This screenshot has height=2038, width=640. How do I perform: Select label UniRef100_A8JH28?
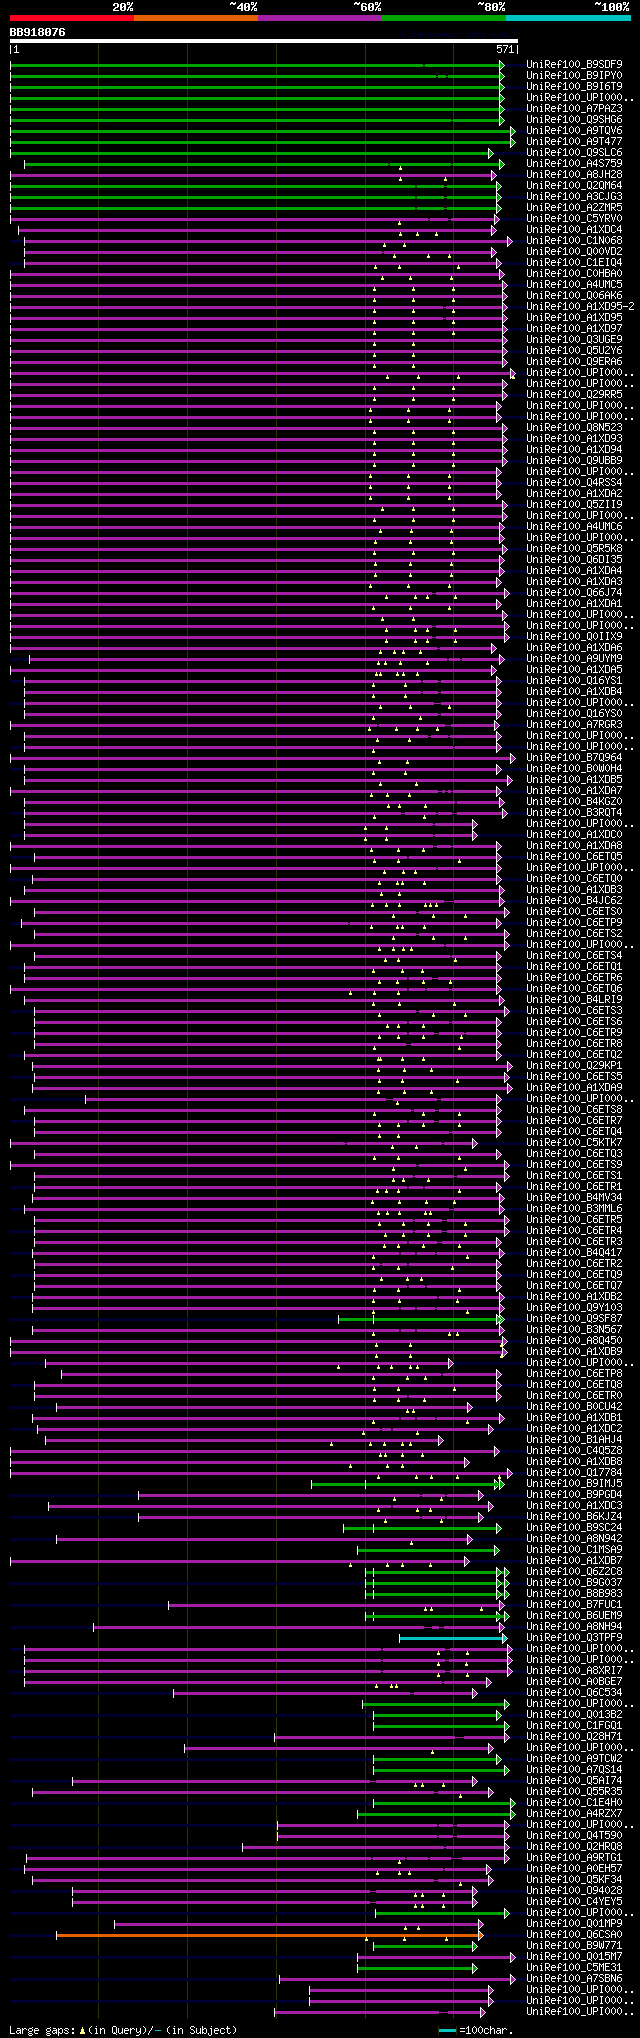[x=574, y=174]
